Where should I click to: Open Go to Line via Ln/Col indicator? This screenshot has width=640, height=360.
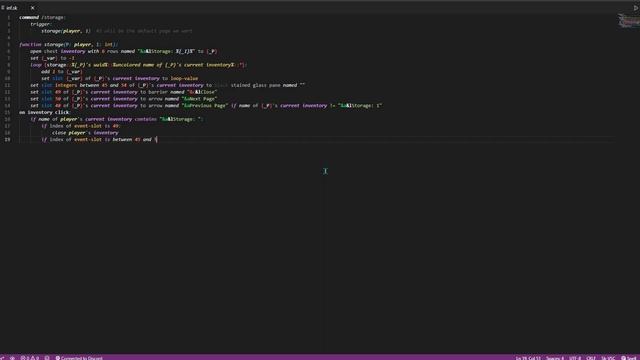point(528,358)
